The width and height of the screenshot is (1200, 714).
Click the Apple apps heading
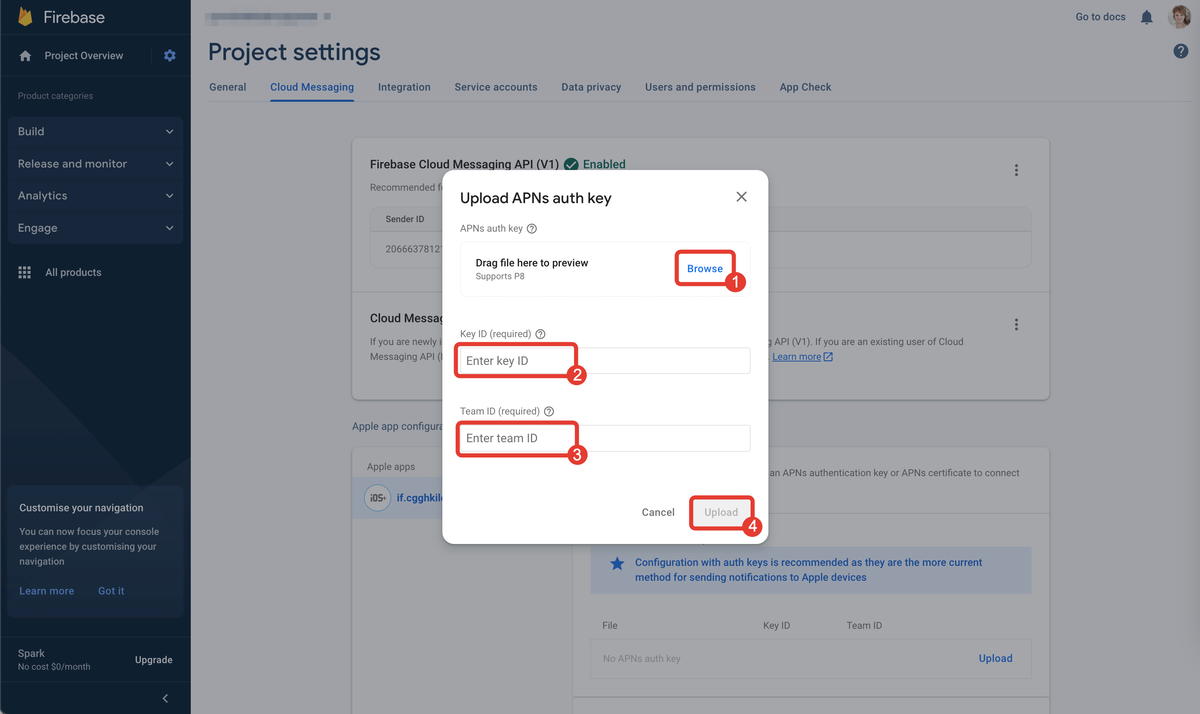(x=391, y=467)
